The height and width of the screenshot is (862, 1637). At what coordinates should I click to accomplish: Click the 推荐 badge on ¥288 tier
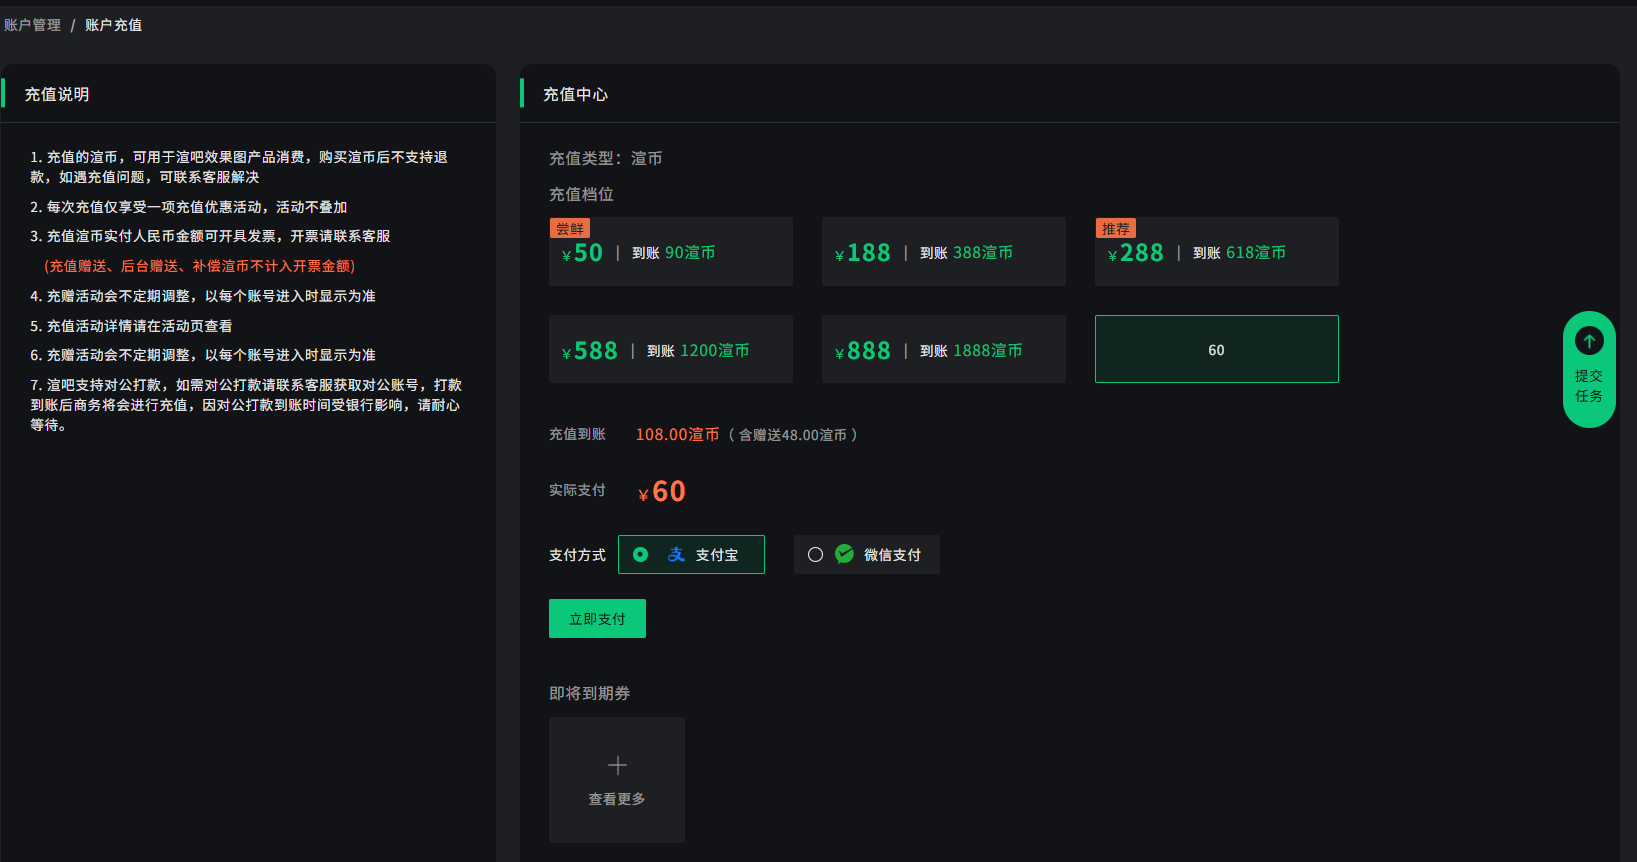pos(1115,229)
